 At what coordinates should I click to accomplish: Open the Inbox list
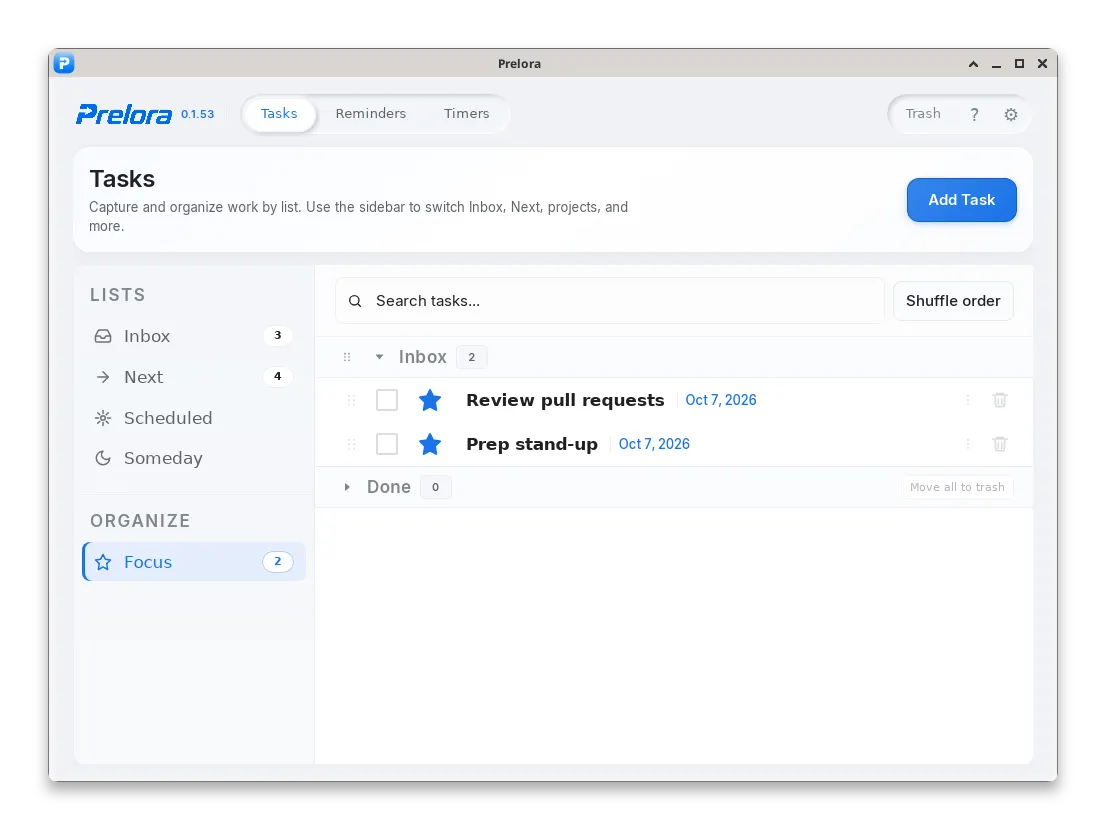tap(193, 336)
